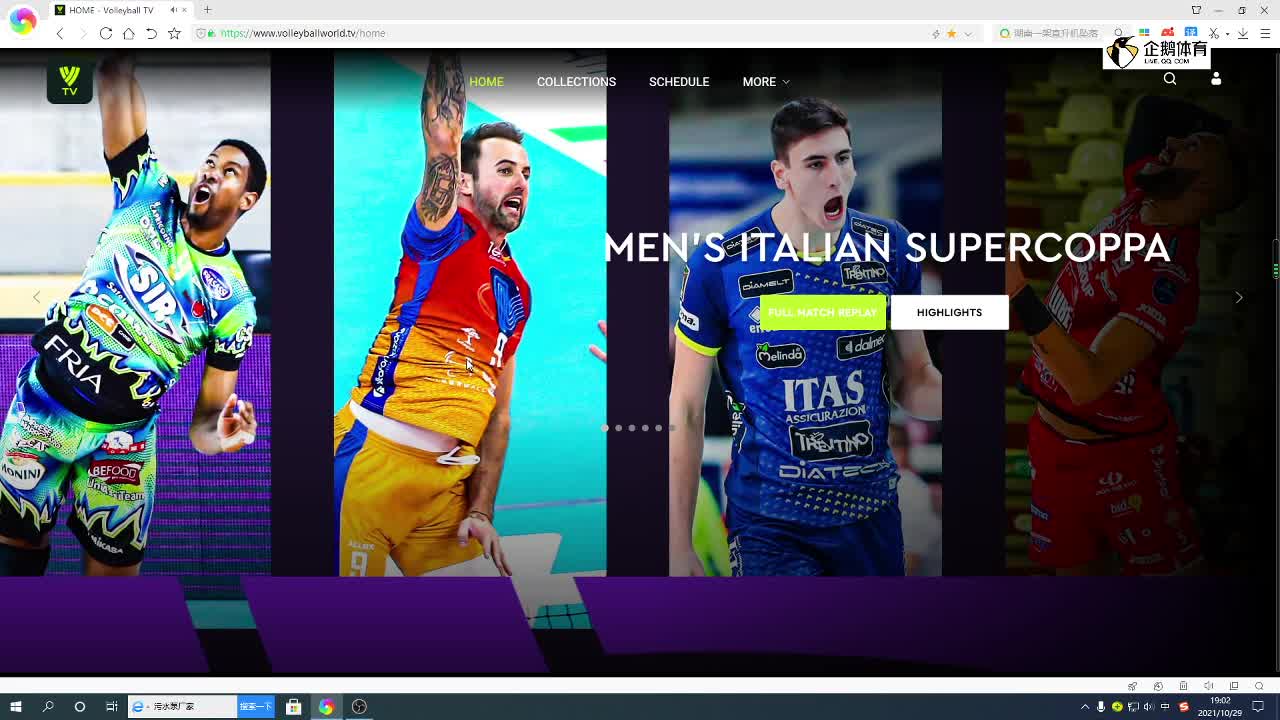
Task: Bookmark page with the star outline icon
Action: click(174, 33)
